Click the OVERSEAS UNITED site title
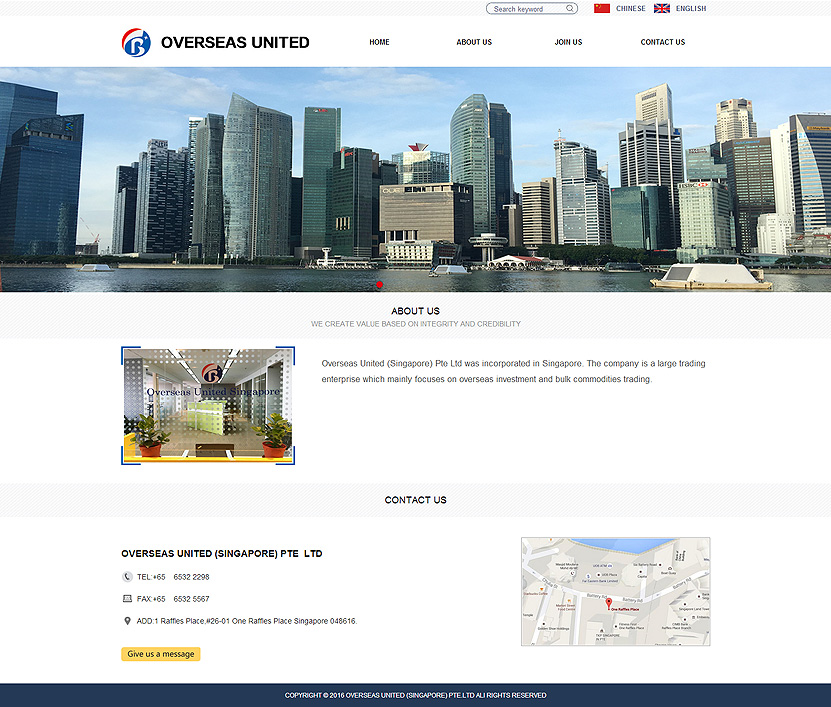The image size is (831, 707). coord(235,42)
